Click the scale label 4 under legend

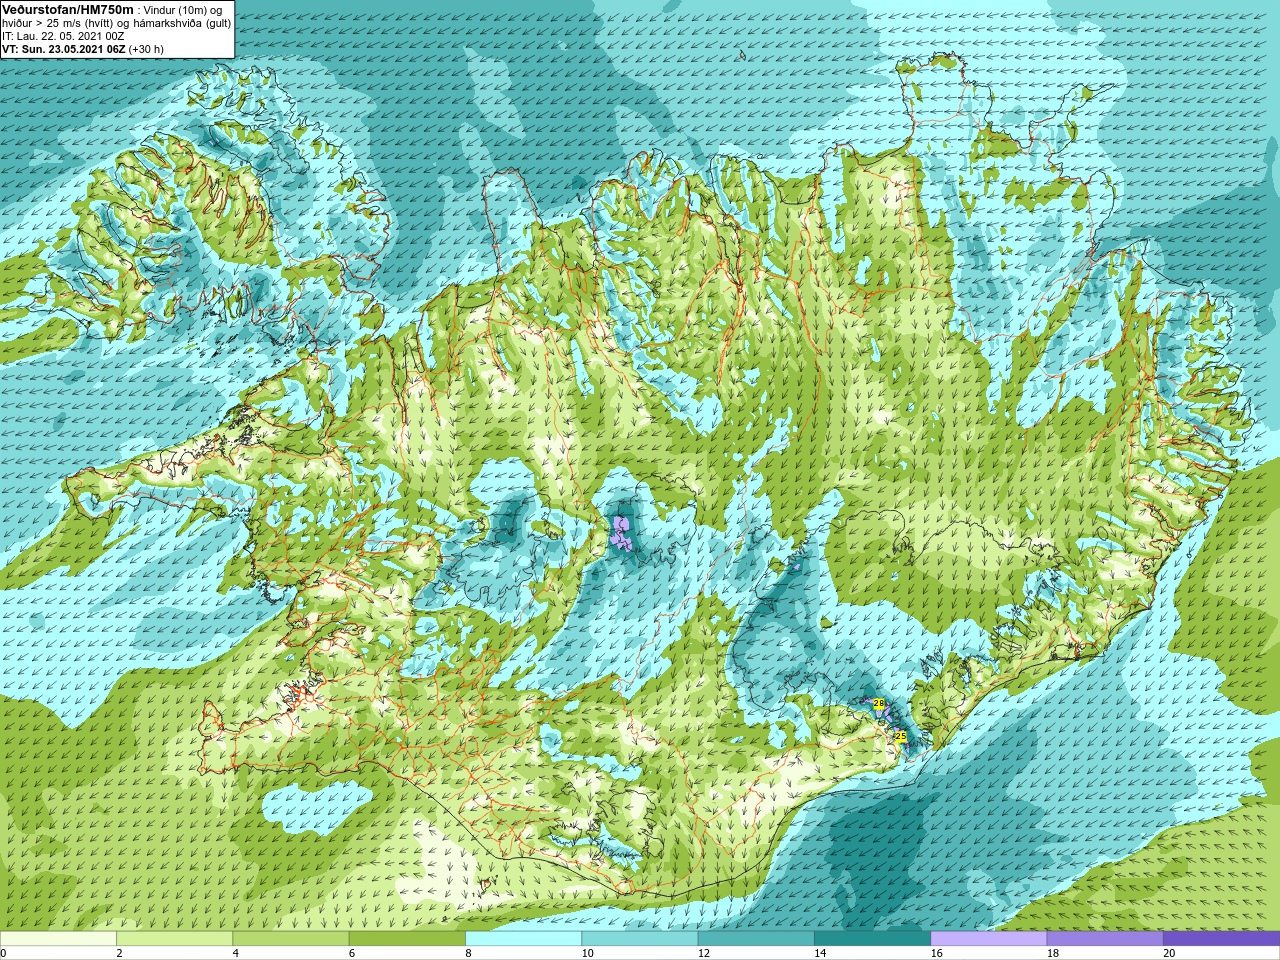(x=235, y=953)
